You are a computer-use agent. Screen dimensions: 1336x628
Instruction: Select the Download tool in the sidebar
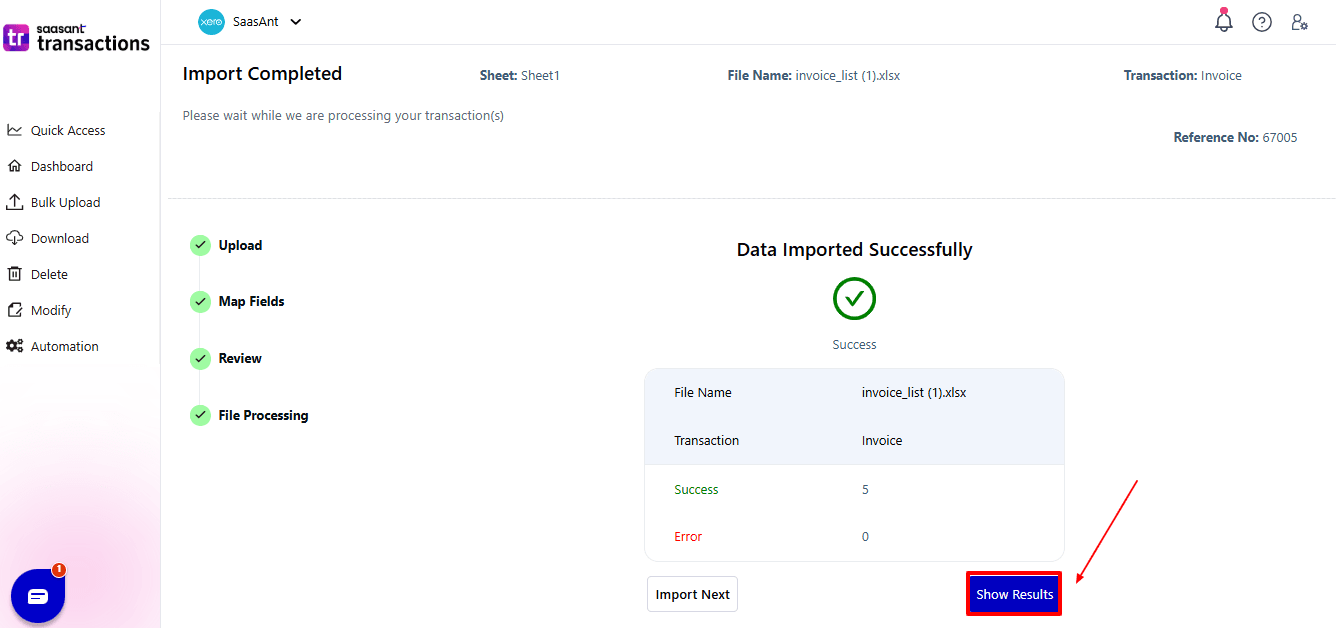click(60, 238)
